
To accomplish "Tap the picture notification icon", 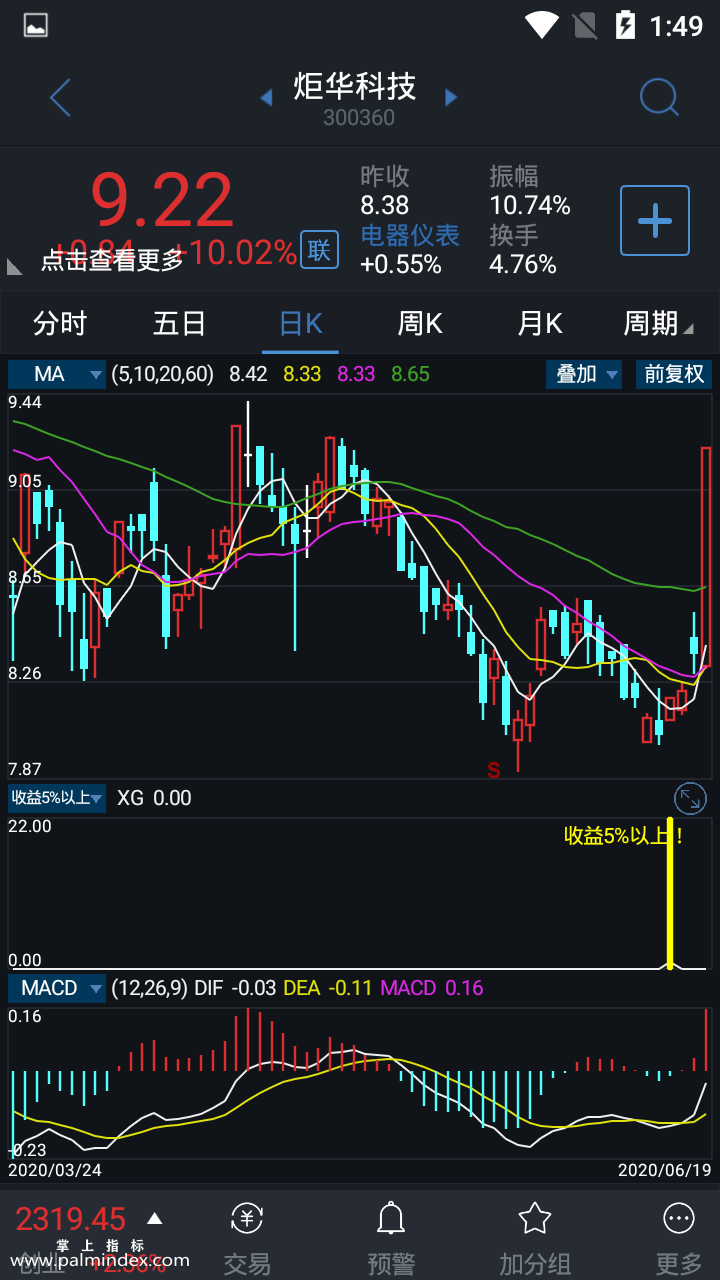I will [x=36, y=26].
